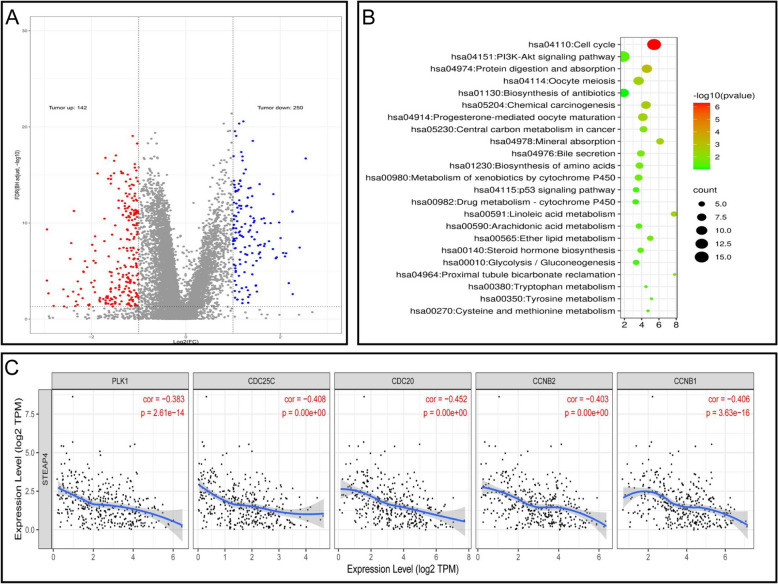Click the '-log10(pvalue)' legend title
The width and height of the screenshot is (778, 584).
724,95
